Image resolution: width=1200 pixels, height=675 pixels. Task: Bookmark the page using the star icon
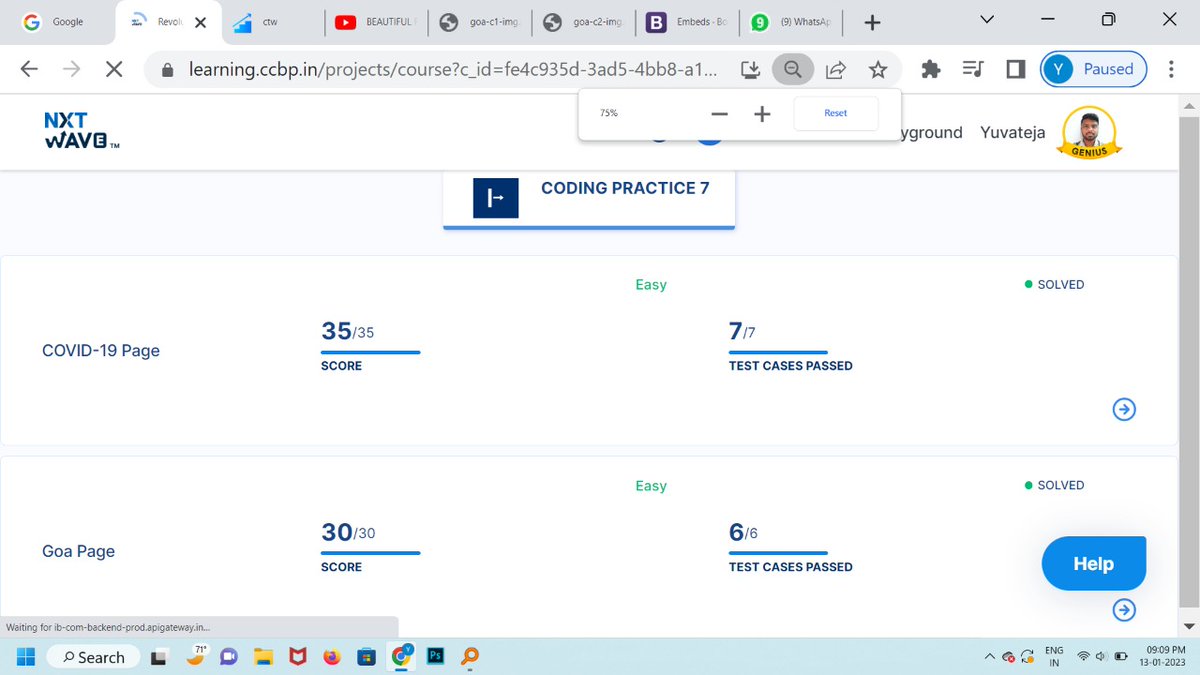click(878, 69)
